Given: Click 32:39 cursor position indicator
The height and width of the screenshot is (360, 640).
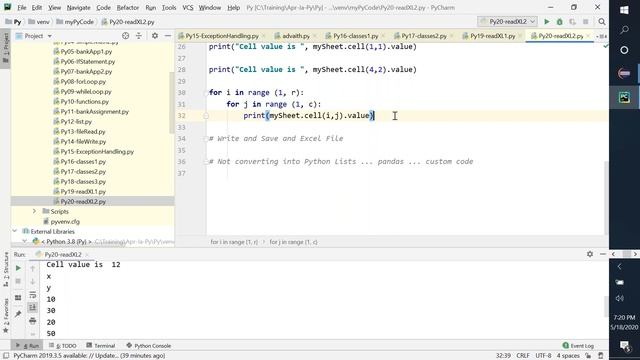Looking at the screenshot, I should click(x=503, y=356).
